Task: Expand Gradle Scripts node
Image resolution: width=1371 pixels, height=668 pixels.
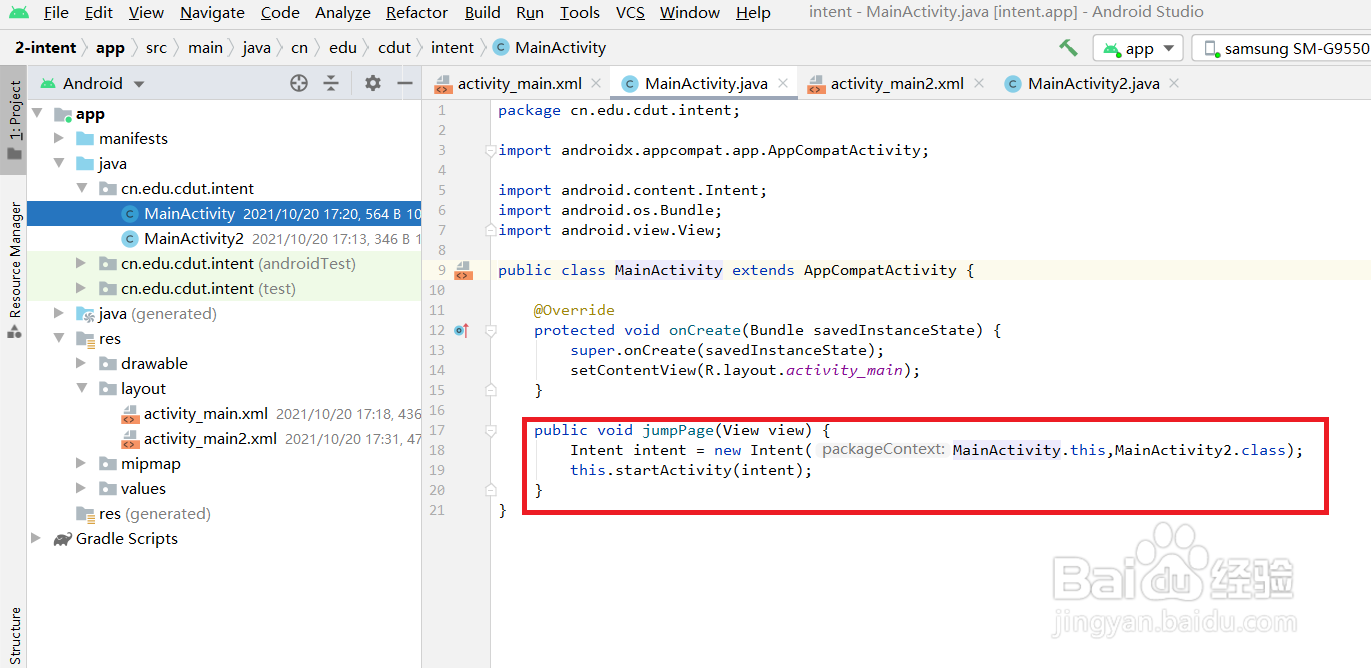Action: pos(37,538)
